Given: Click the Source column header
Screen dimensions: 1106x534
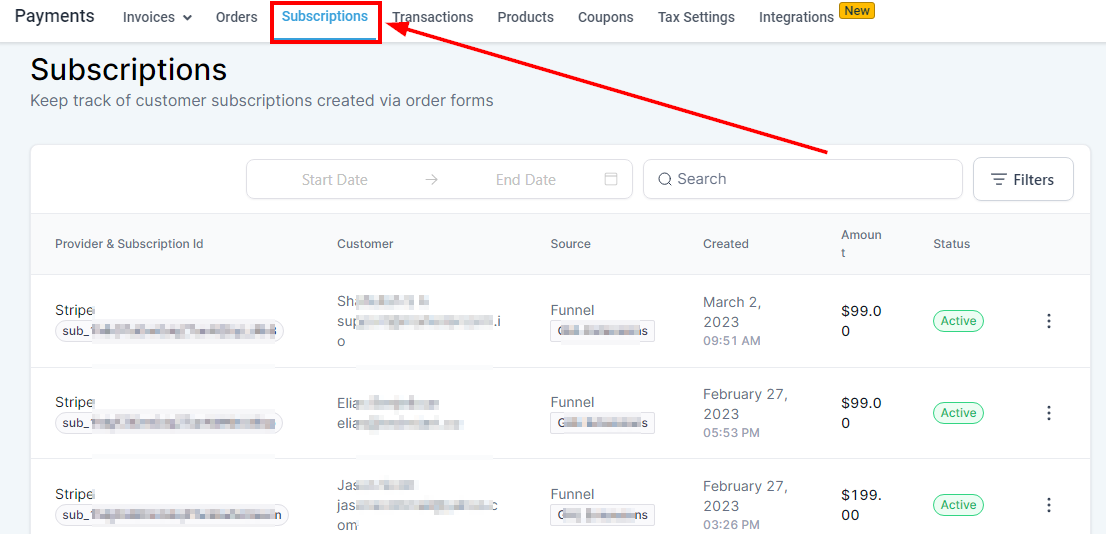Looking at the screenshot, I should coord(571,244).
